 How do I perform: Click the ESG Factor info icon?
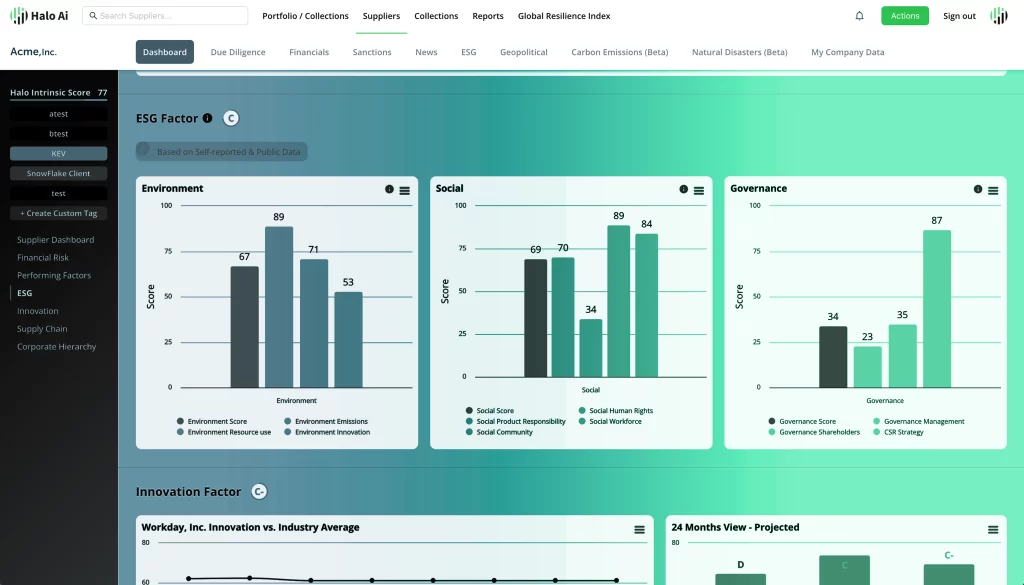click(208, 118)
